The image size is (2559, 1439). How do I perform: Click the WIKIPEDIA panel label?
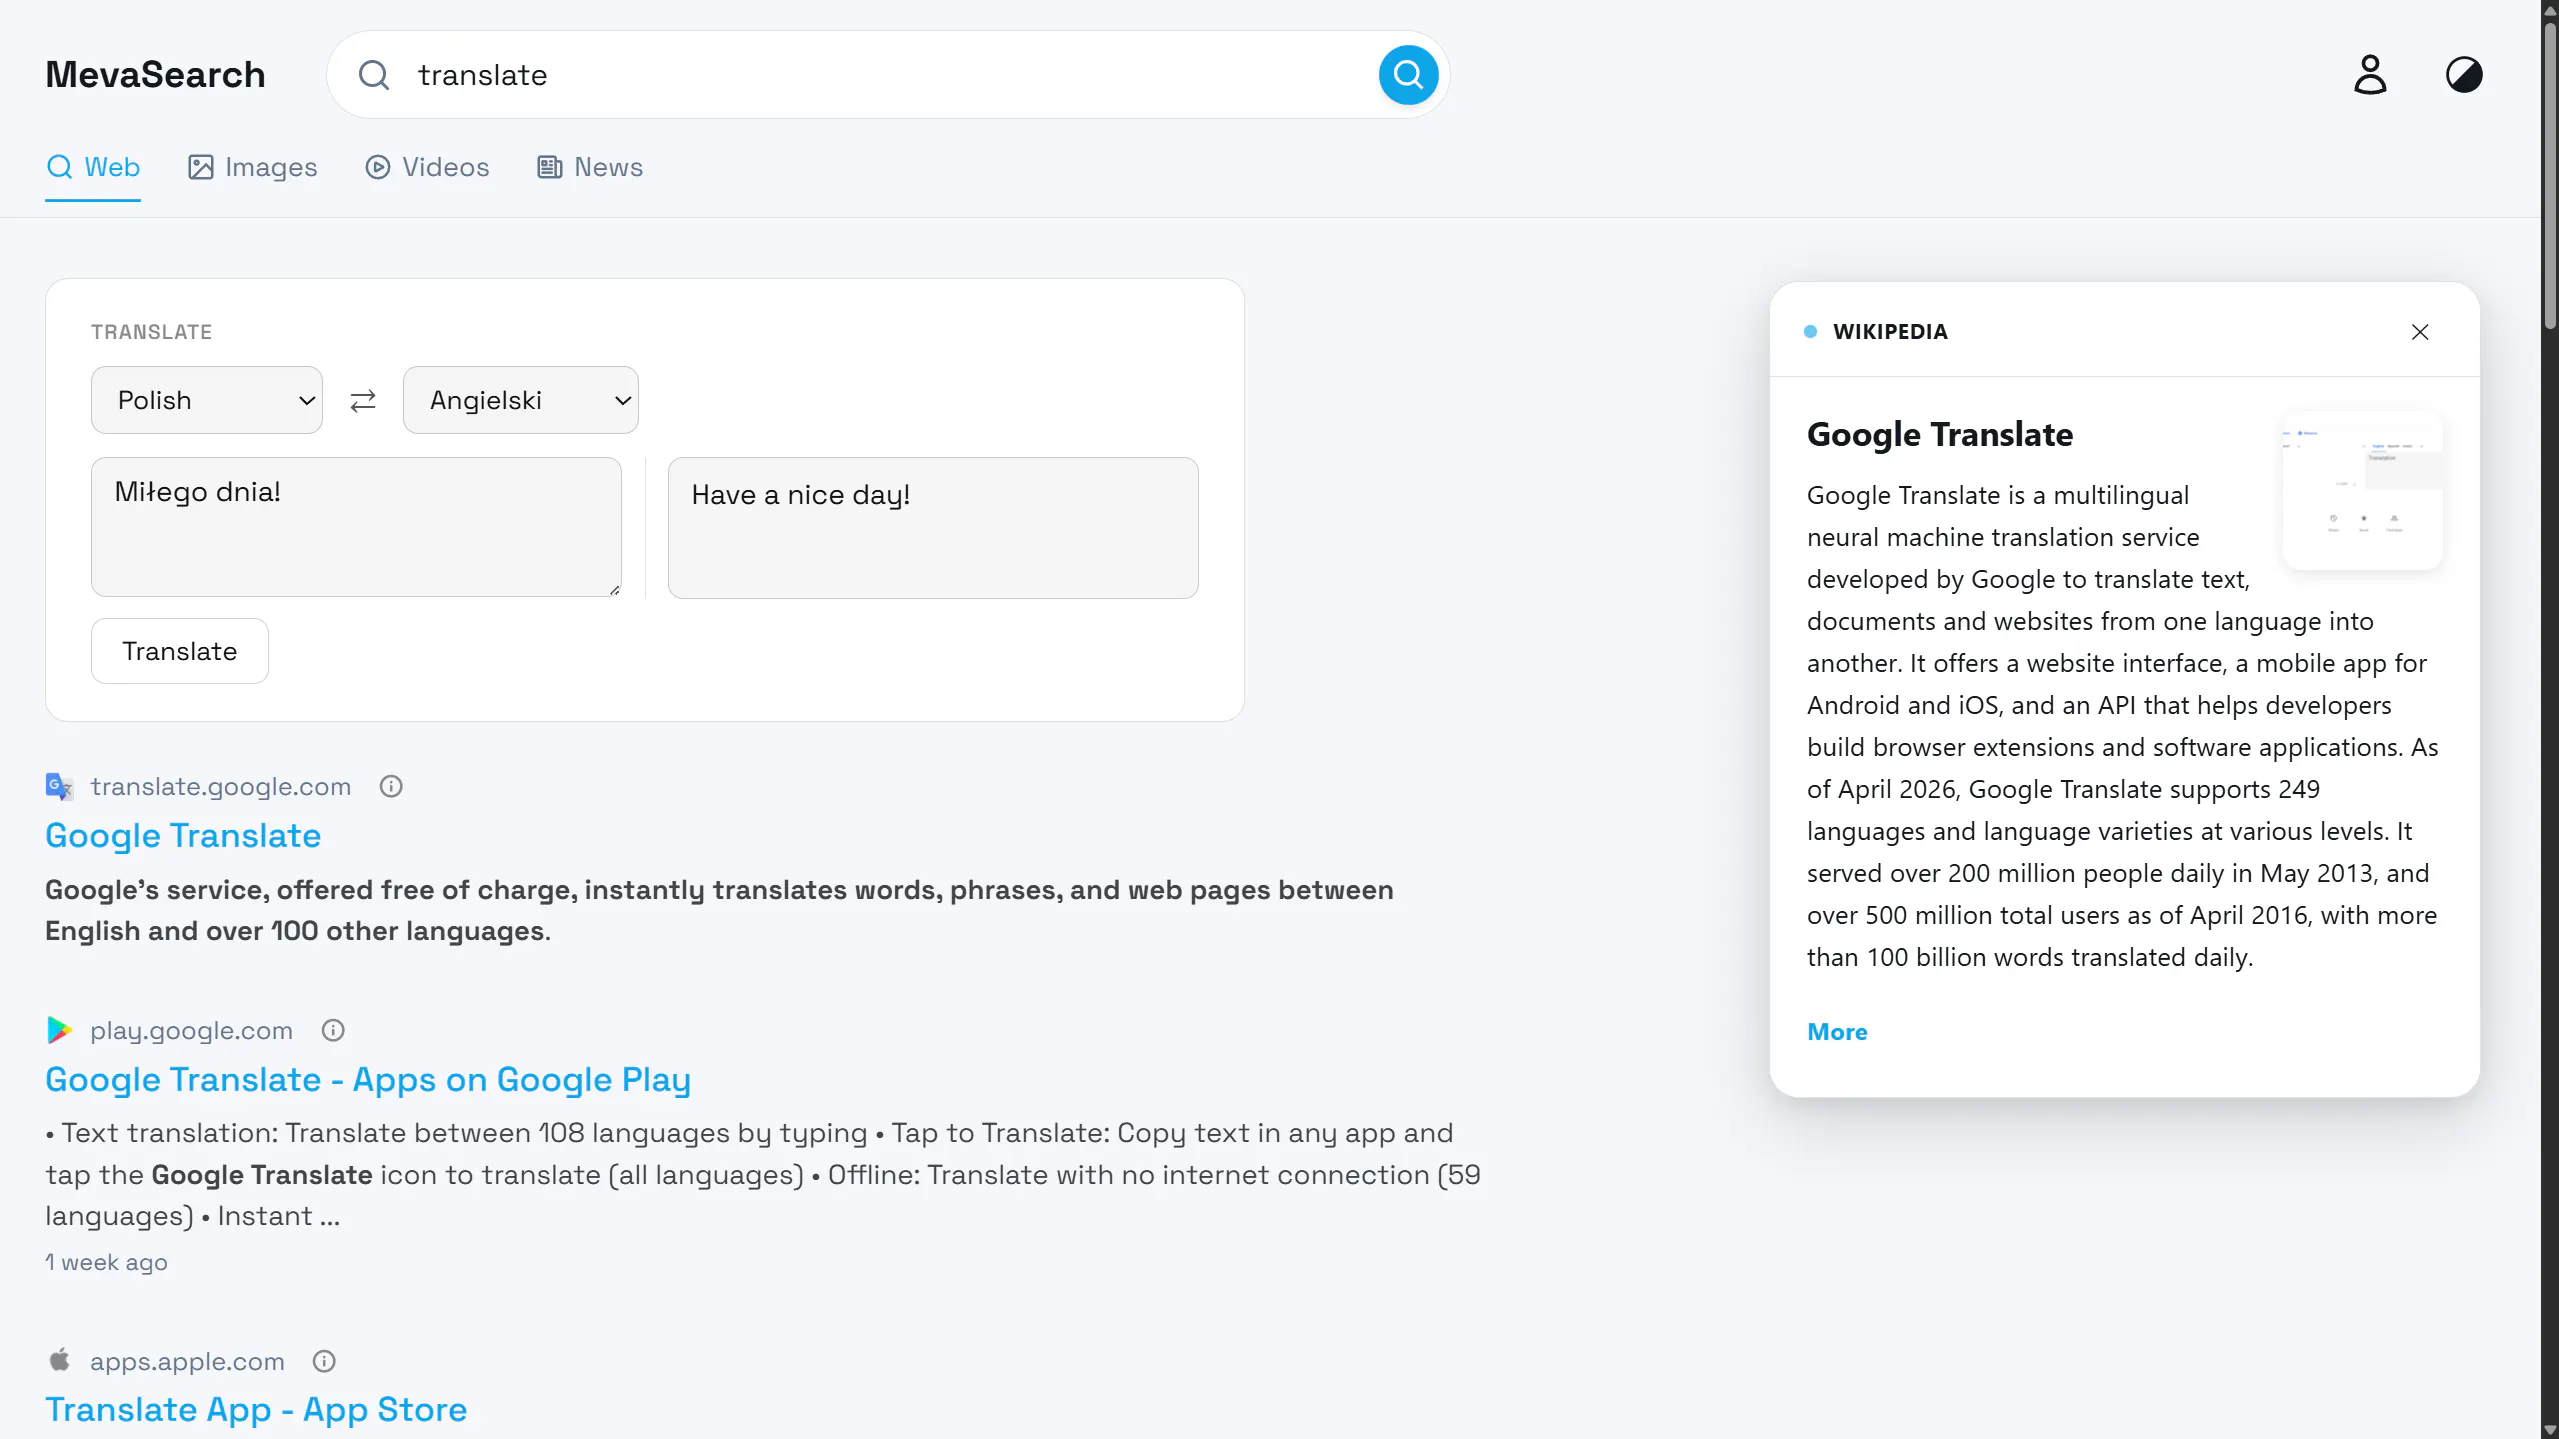coord(1890,332)
